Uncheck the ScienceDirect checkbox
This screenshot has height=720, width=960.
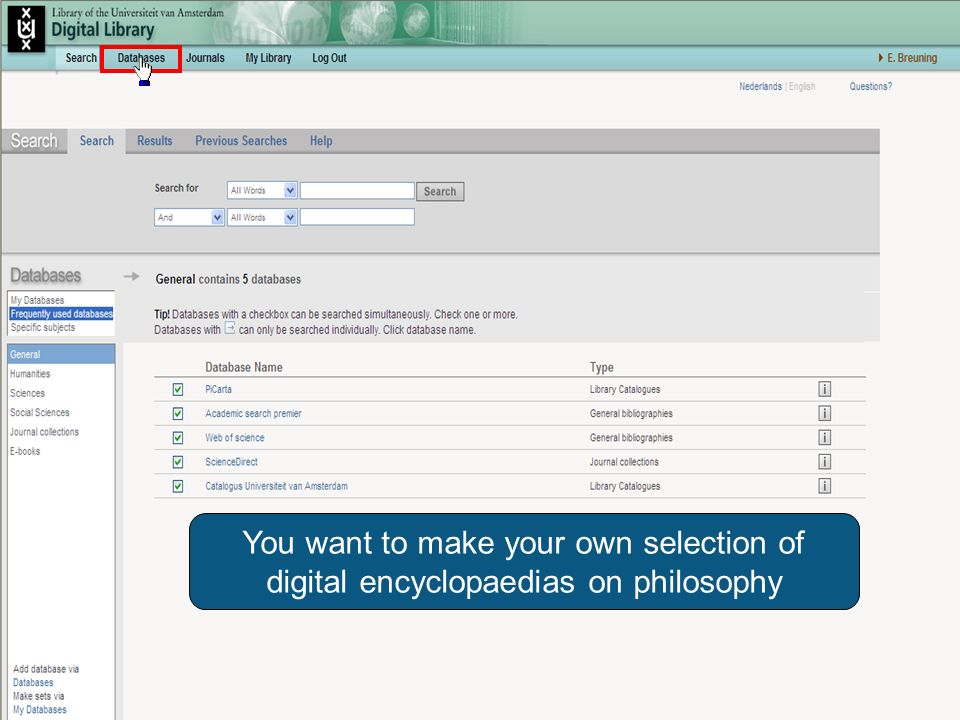(x=178, y=462)
